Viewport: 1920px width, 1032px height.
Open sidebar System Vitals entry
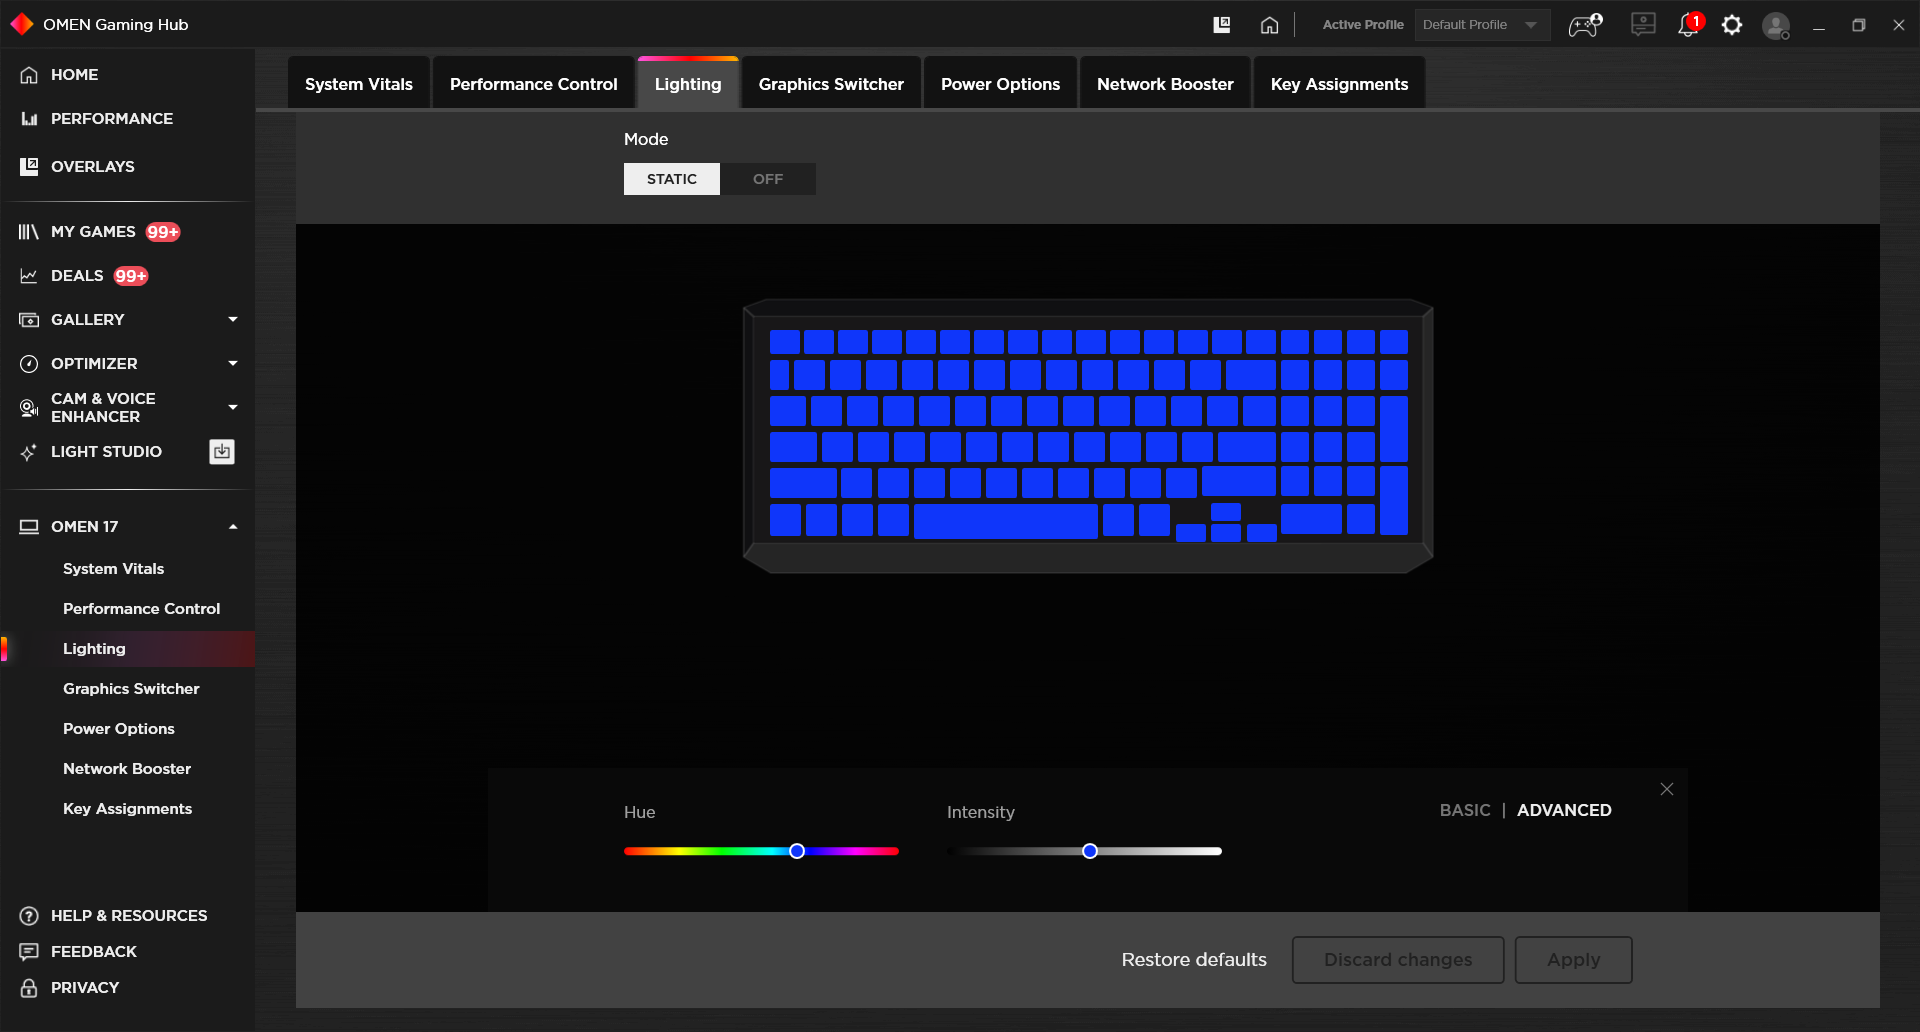[x=113, y=569]
